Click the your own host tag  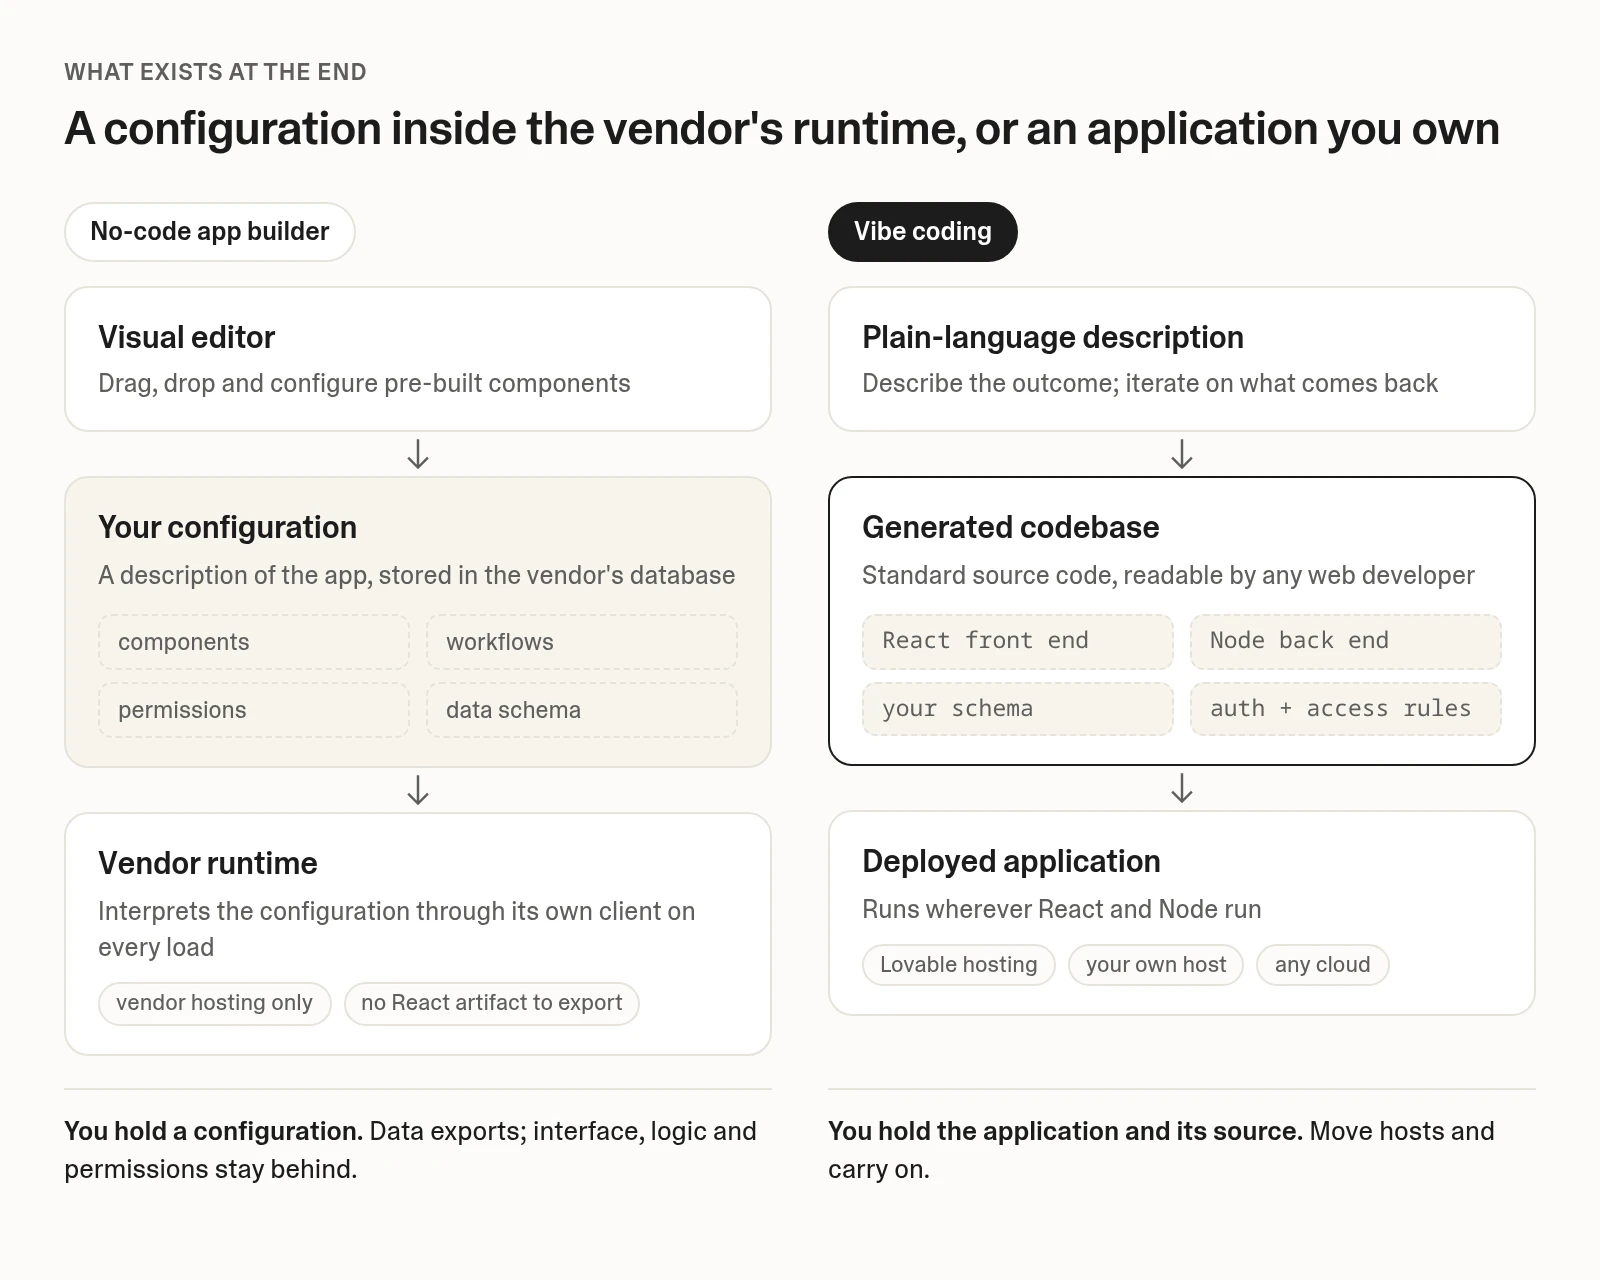[x=1156, y=965]
